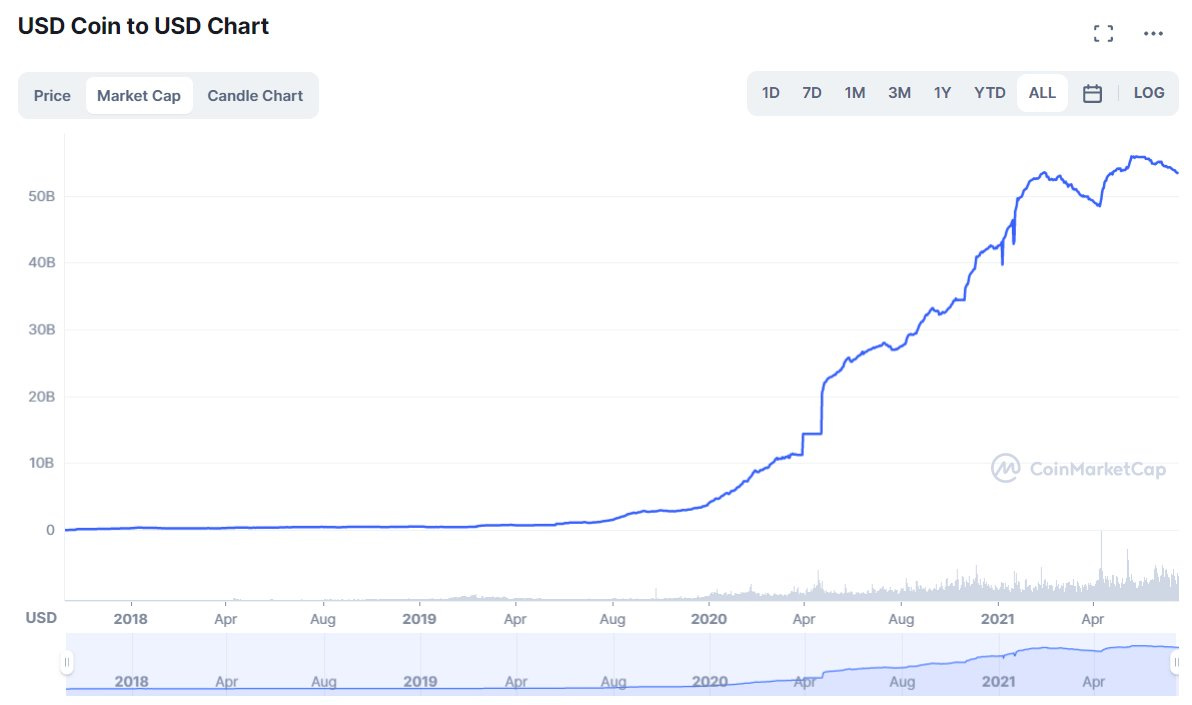
Task: Switch to the Price tab
Action: click(52, 96)
